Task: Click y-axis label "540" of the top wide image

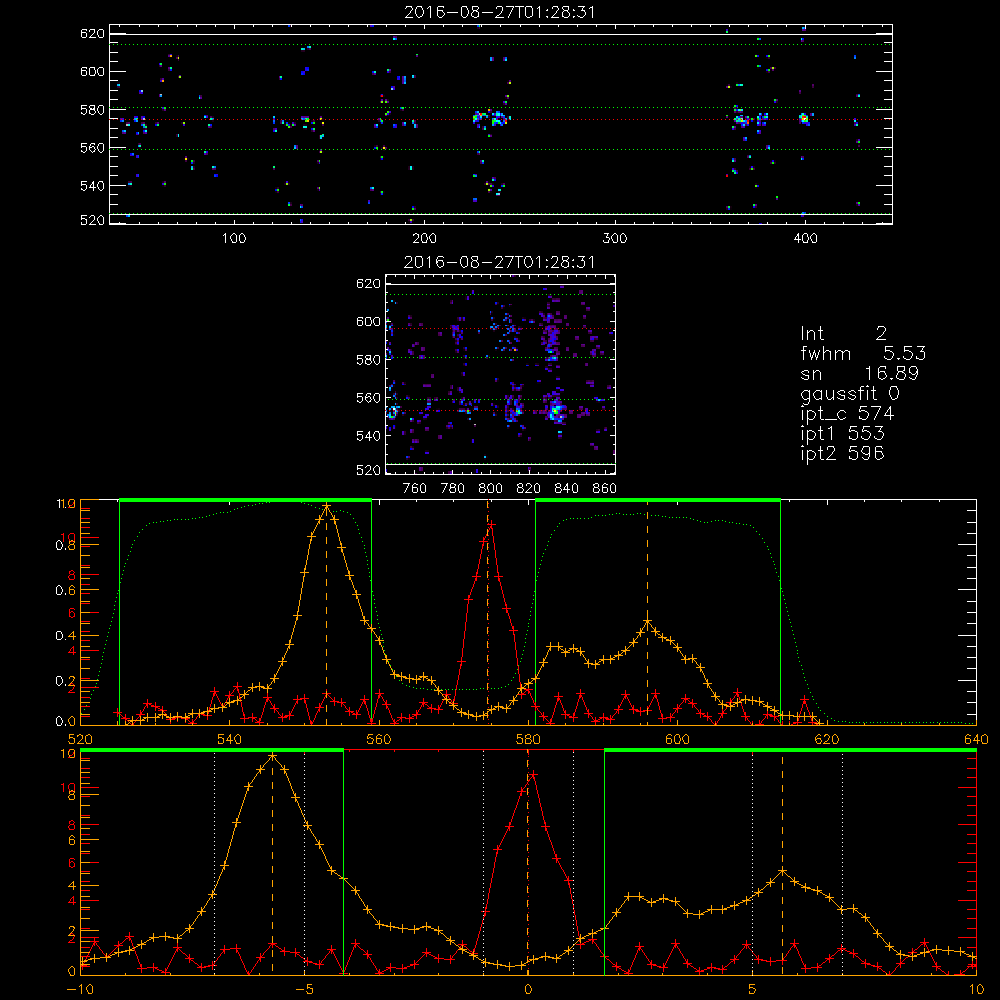Action: pyautogui.click(x=92, y=186)
